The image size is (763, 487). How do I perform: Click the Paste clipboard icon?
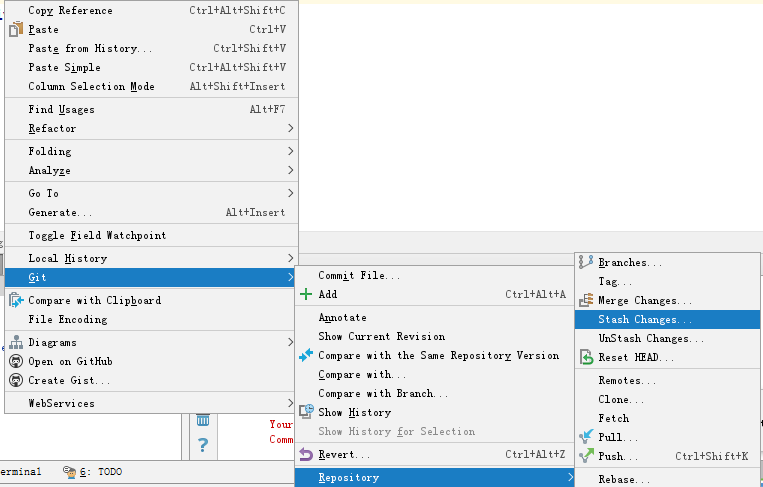click(x=16, y=29)
